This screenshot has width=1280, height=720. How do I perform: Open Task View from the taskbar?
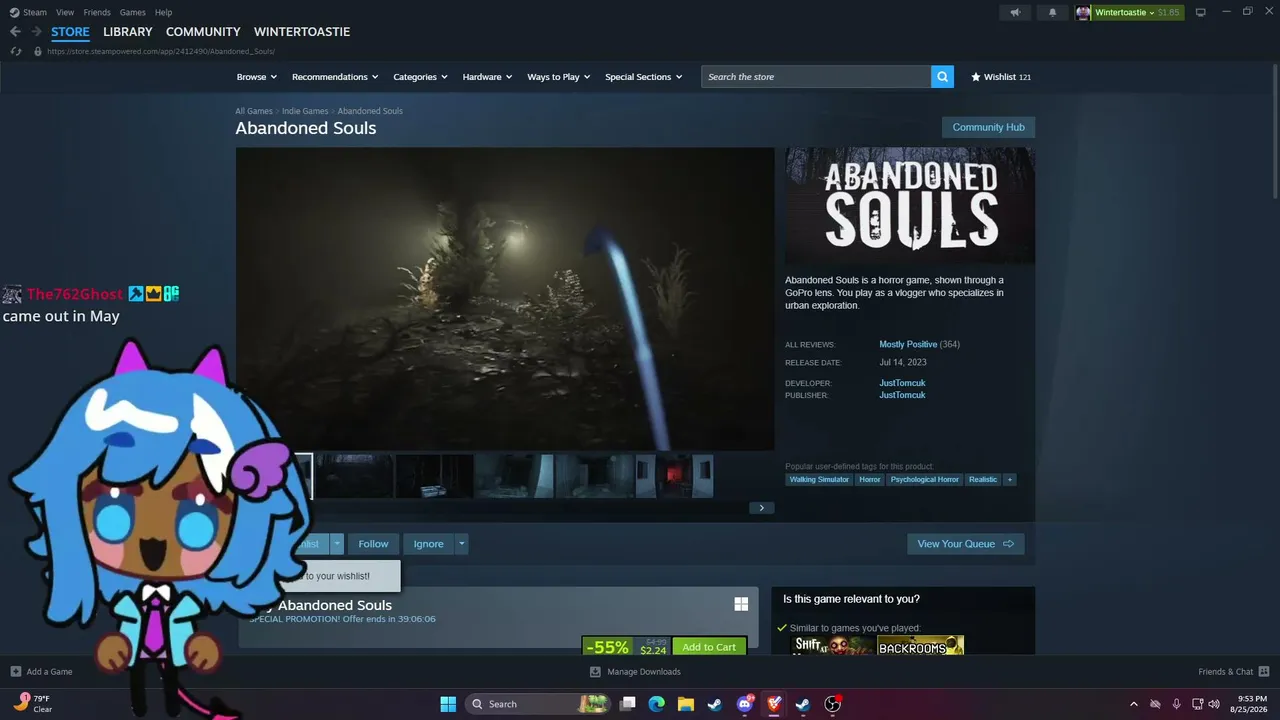(627, 704)
